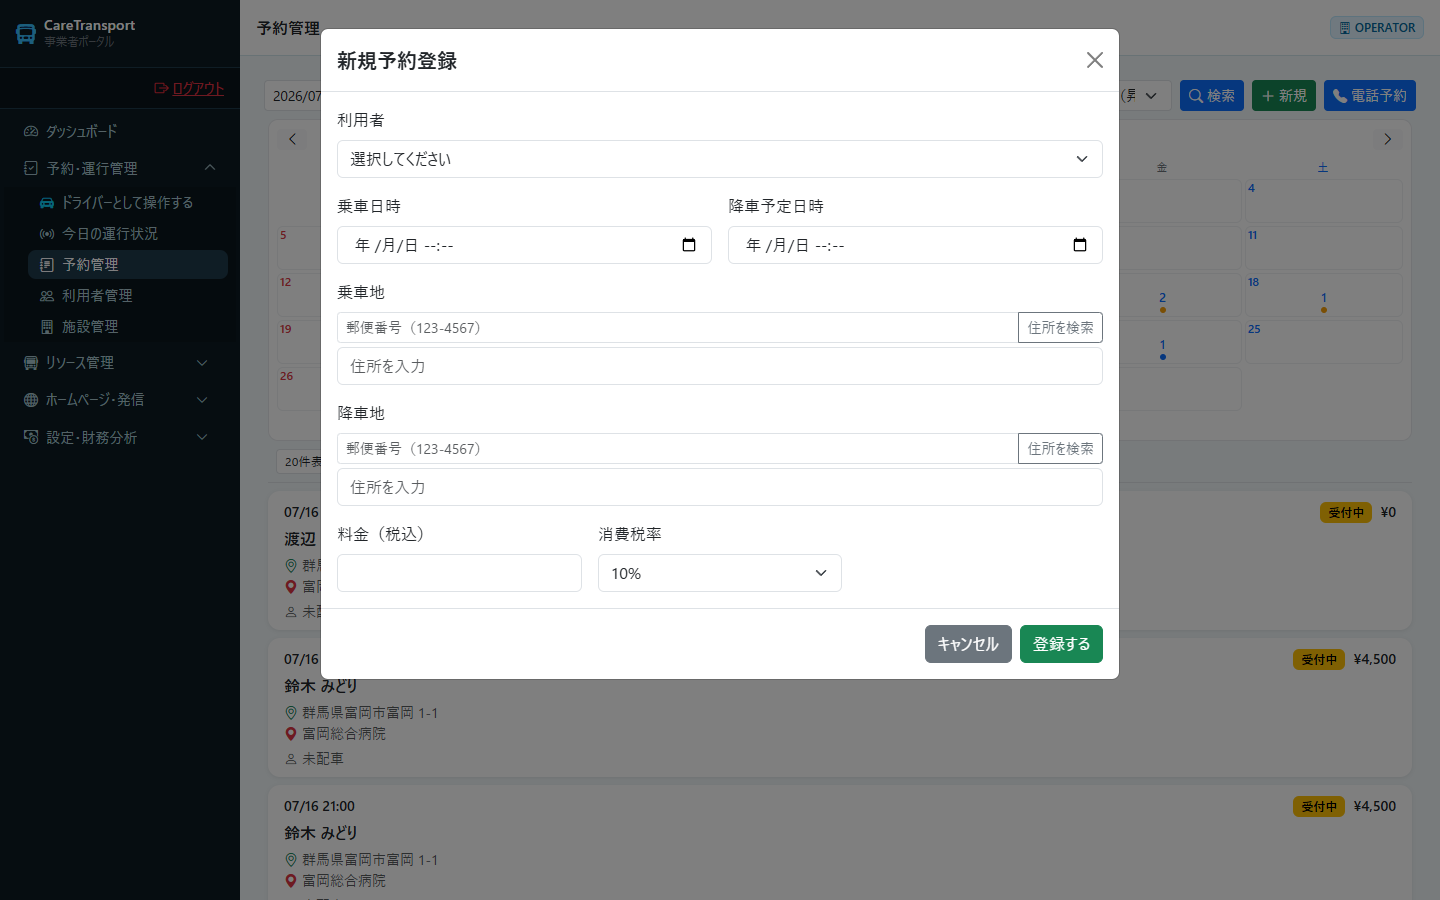Expand the リソース管理 section chevron
Image resolution: width=1440 pixels, height=900 pixels.
[x=202, y=363]
